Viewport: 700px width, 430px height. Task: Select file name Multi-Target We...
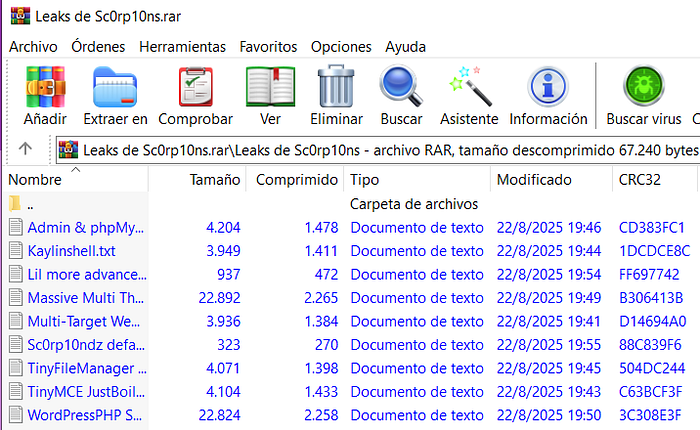[x=83, y=321]
